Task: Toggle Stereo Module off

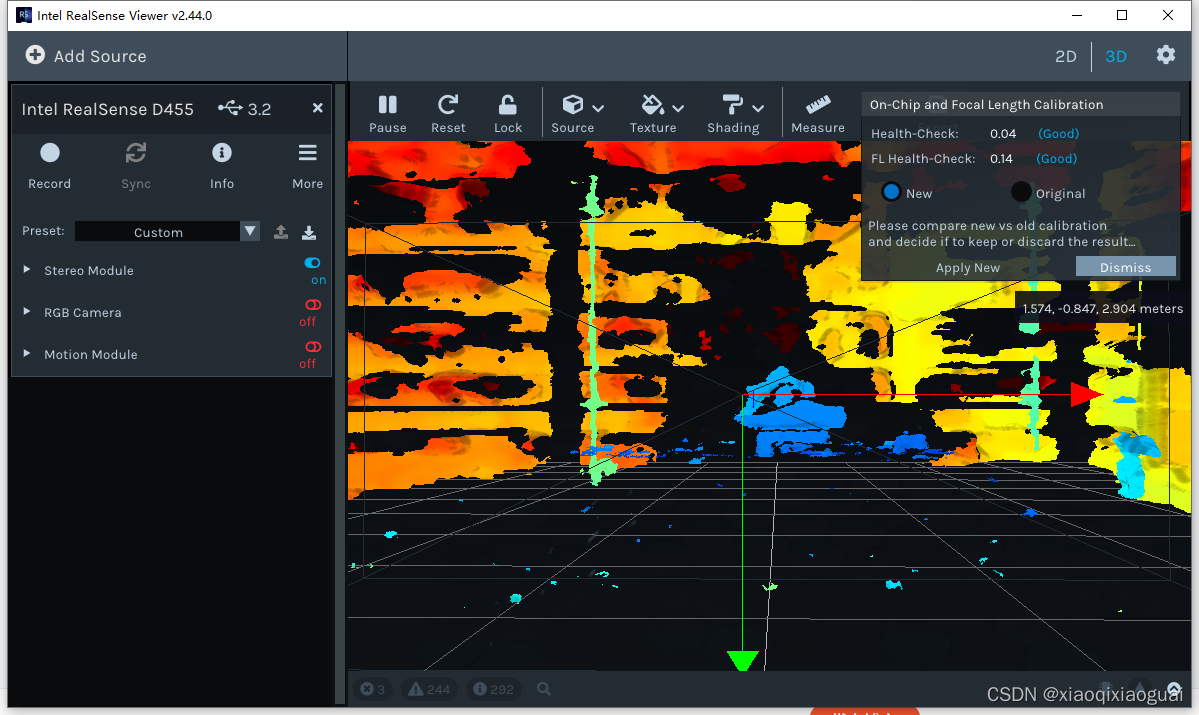Action: [x=313, y=263]
